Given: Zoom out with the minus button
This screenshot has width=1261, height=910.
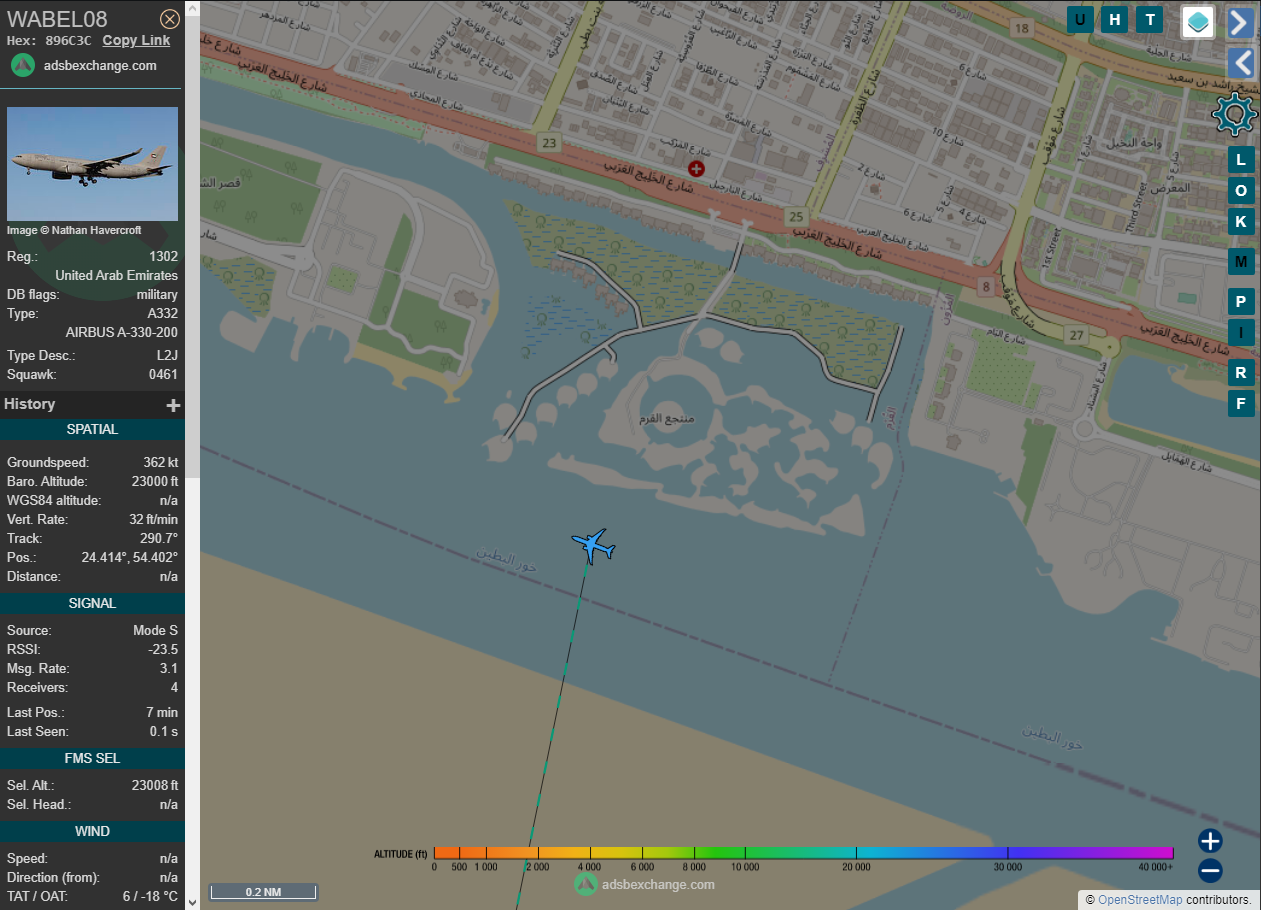Looking at the screenshot, I should click(1210, 871).
